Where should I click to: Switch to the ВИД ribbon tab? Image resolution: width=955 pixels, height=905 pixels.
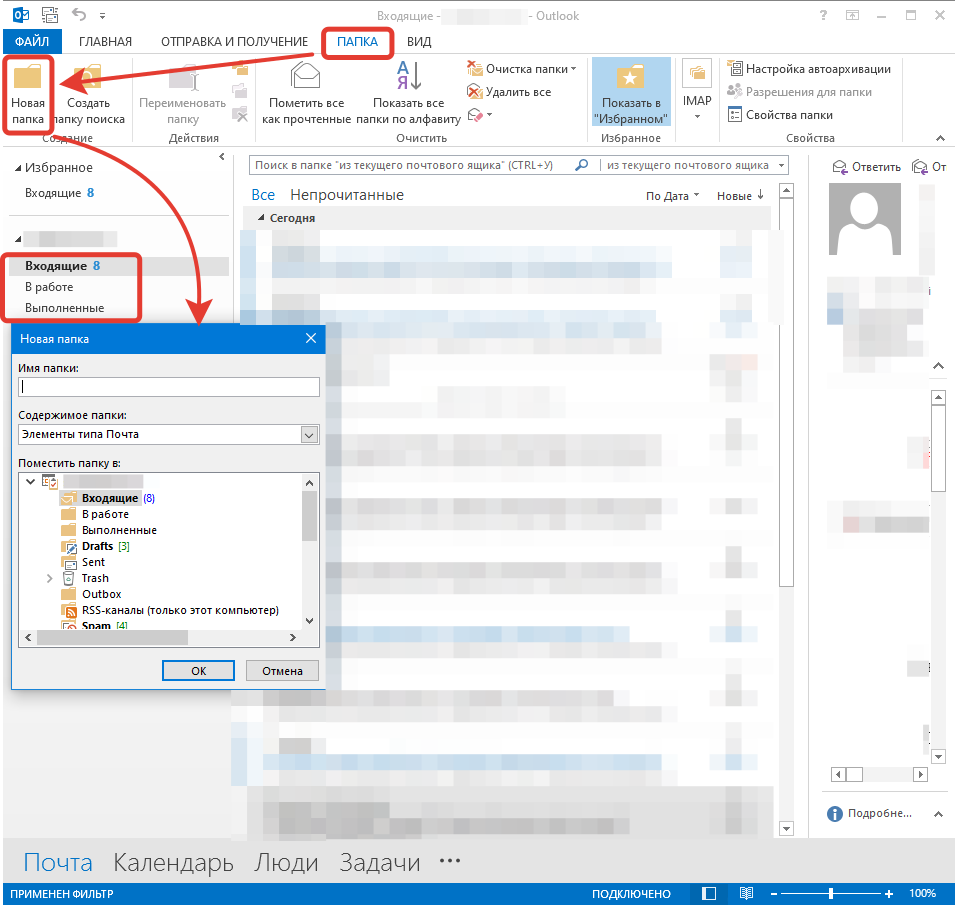(x=419, y=41)
